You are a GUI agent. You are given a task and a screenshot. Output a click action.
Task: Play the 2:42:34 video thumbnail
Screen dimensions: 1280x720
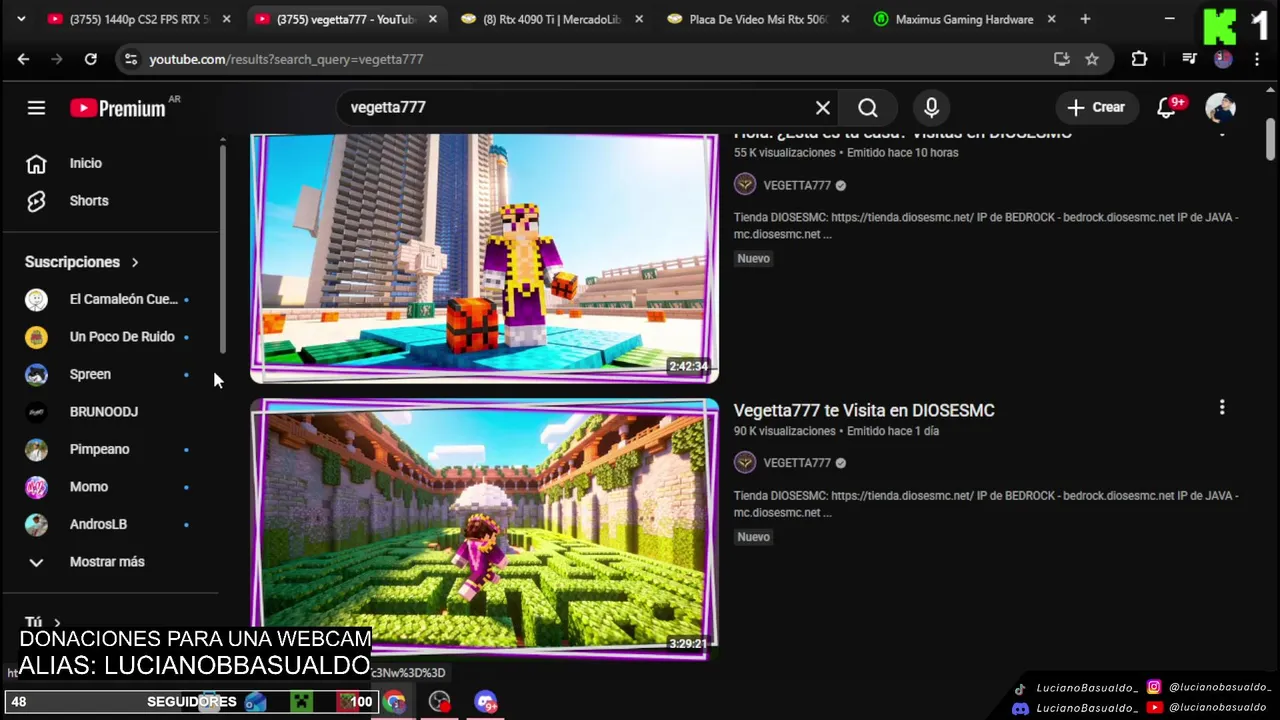click(x=484, y=258)
